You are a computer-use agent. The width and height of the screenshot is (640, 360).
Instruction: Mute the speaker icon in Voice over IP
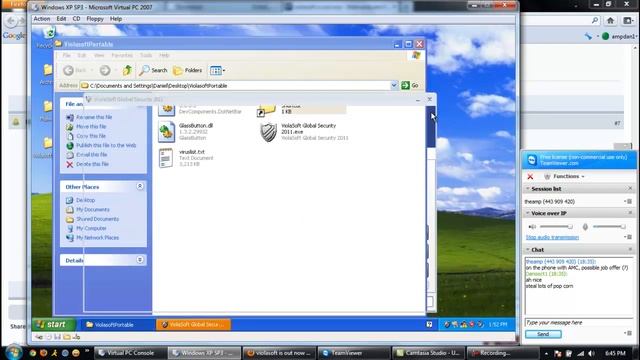click(532, 227)
